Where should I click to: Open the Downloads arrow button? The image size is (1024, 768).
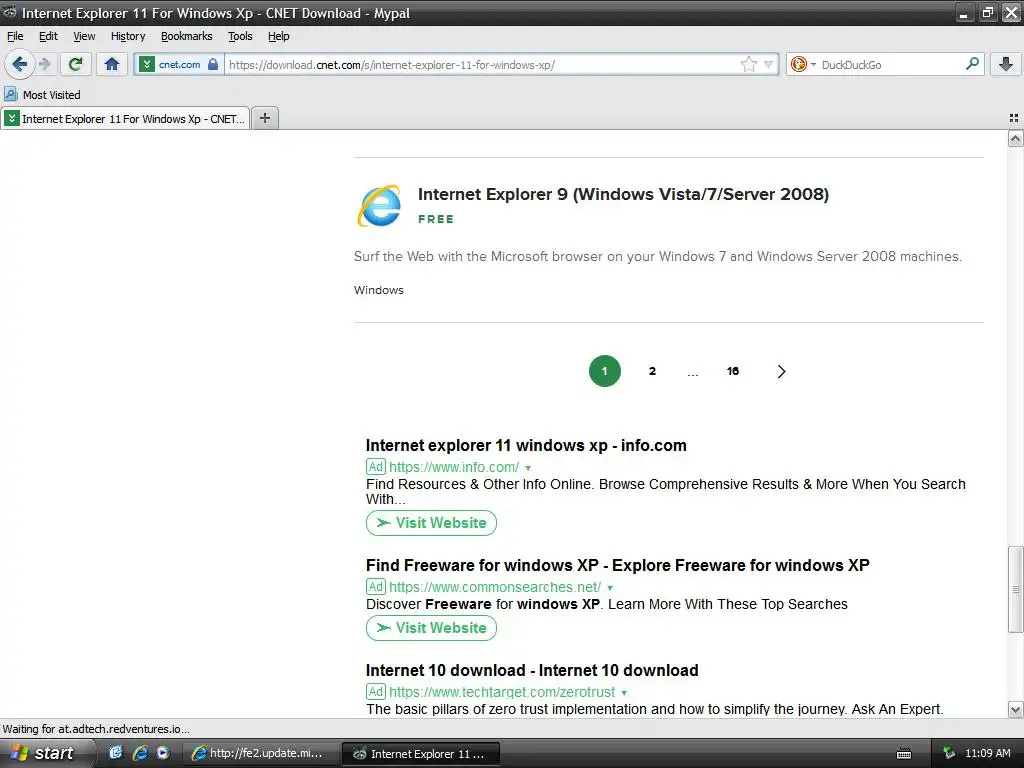(x=1006, y=64)
